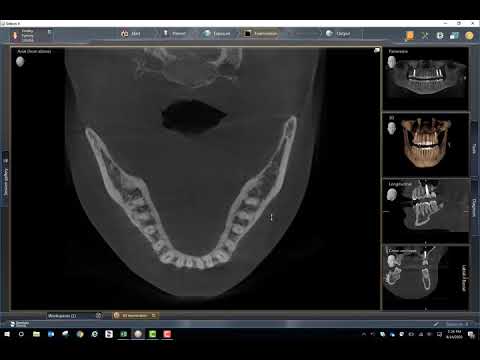480x360 pixels.
Task: Open the Output phase
Action: pos(338,34)
